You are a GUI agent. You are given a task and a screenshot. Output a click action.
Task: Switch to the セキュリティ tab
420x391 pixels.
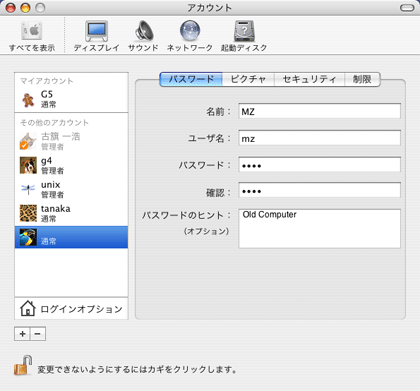click(x=309, y=79)
